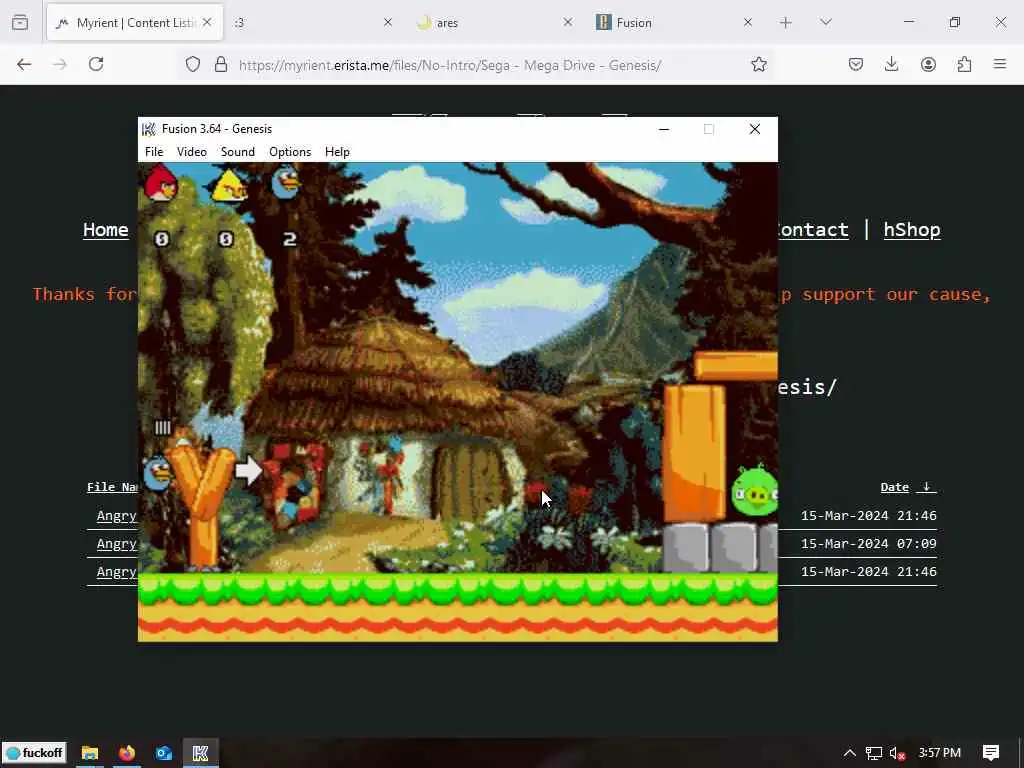This screenshot has height=768, width=1024.
Task: Select the blue bird icon at the top
Action: pos(286,182)
